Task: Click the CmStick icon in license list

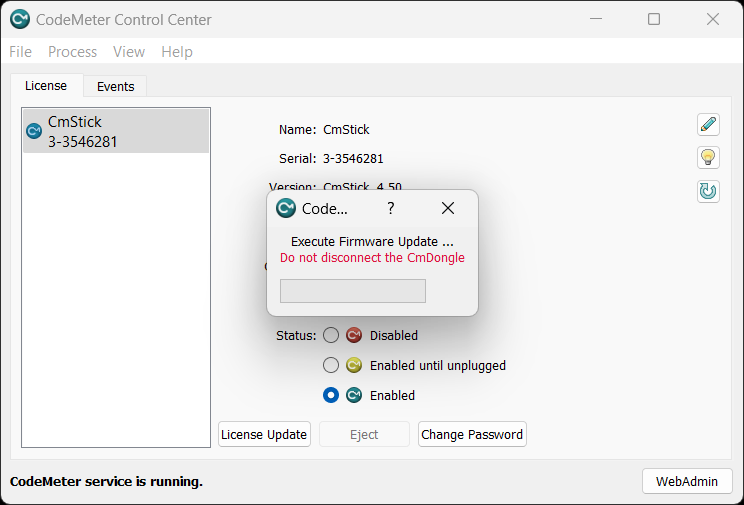Action: (34, 131)
